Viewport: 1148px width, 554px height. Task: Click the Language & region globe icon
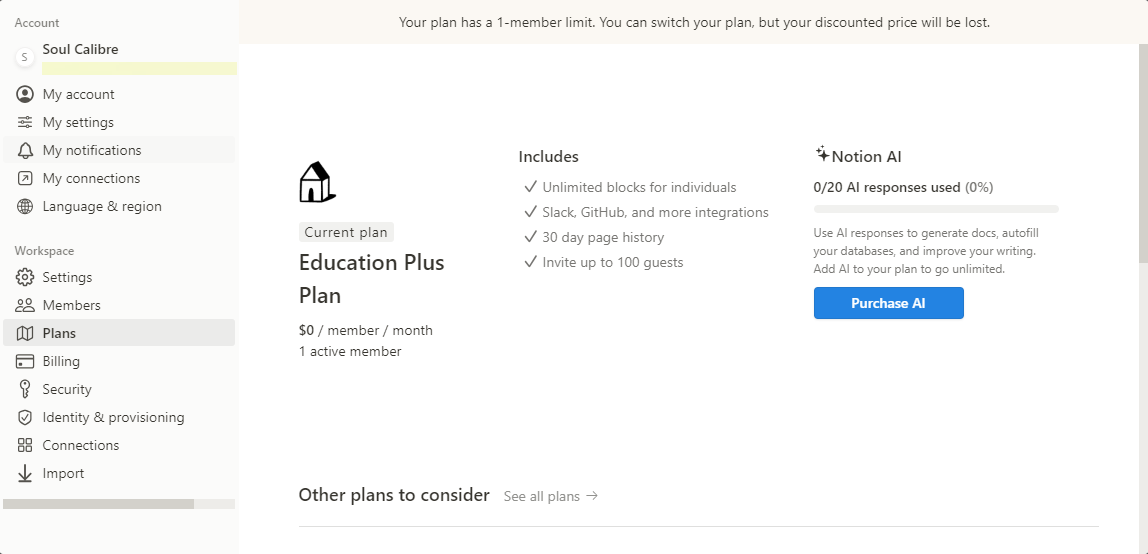pos(25,206)
